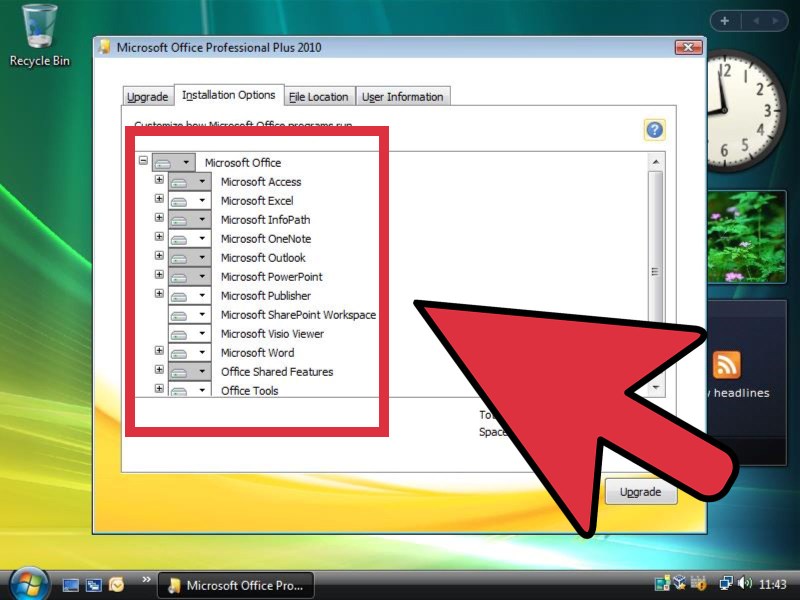This screenshot has height=600, width=800.
Task: Select the Microsoft OneNote tree label
Action: pos(266,239)
